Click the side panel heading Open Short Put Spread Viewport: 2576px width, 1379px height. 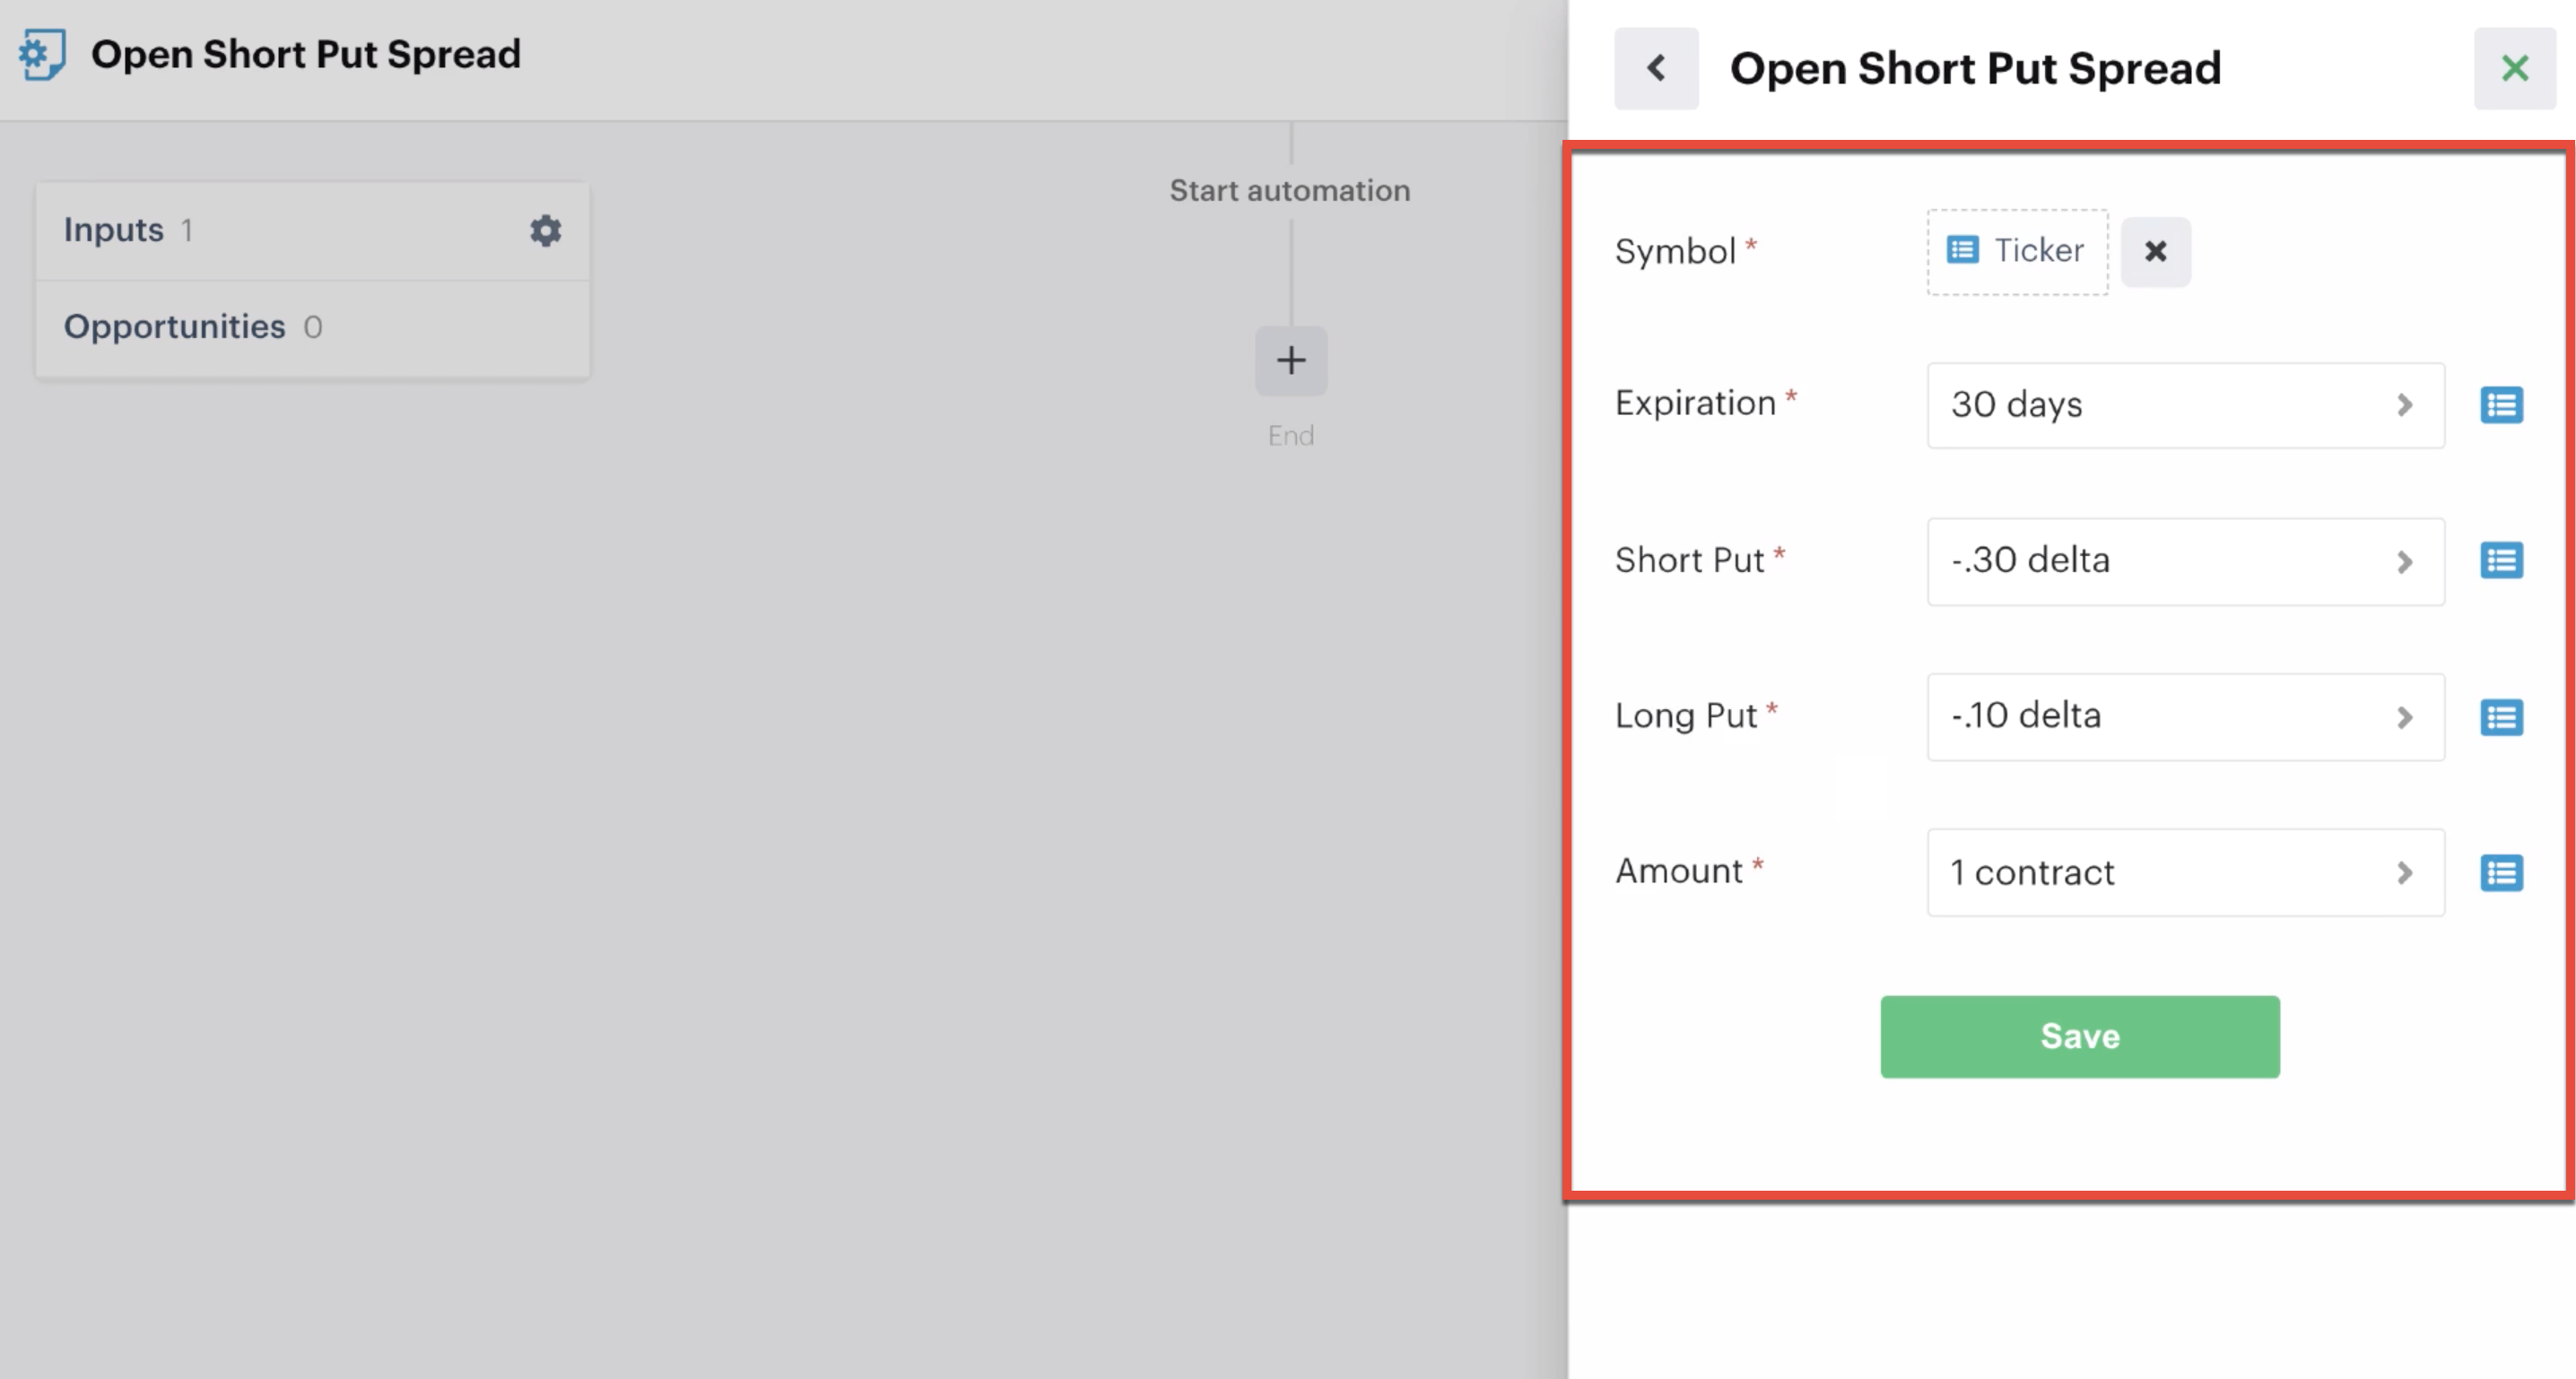point(1975,69)
